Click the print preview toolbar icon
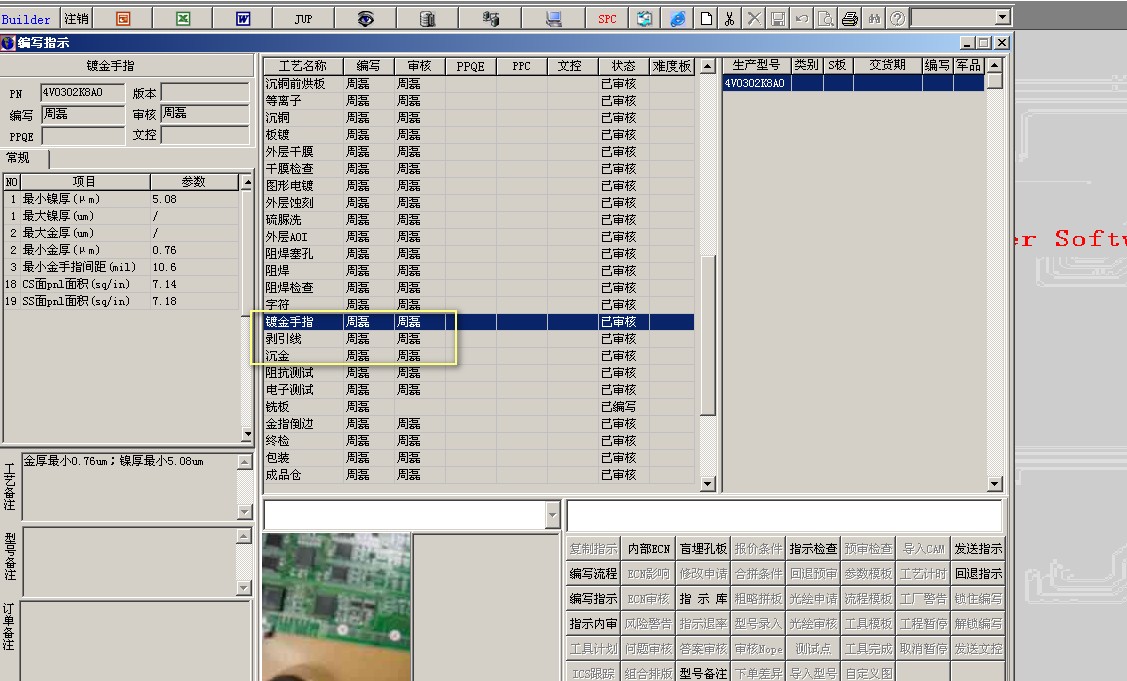Viewport: 1127px width, 681px height. click(x=825, y=19)
